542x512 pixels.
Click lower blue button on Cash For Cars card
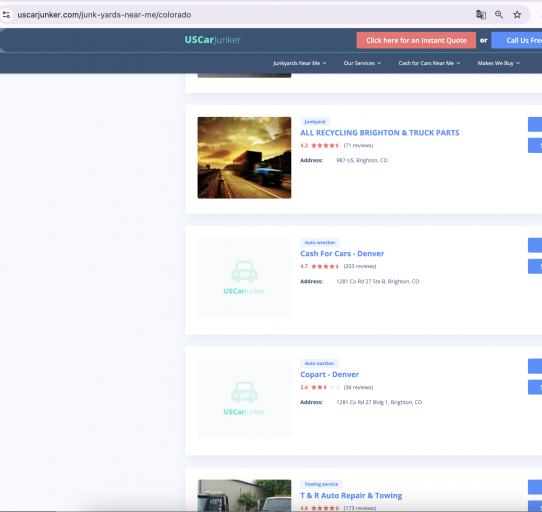tap(535, 266)
